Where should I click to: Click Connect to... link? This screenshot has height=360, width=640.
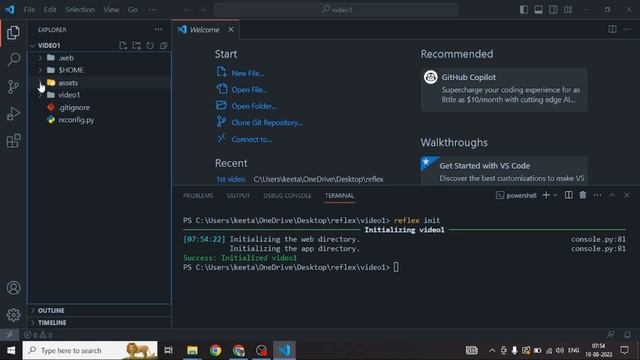click(x=251, y=139)
